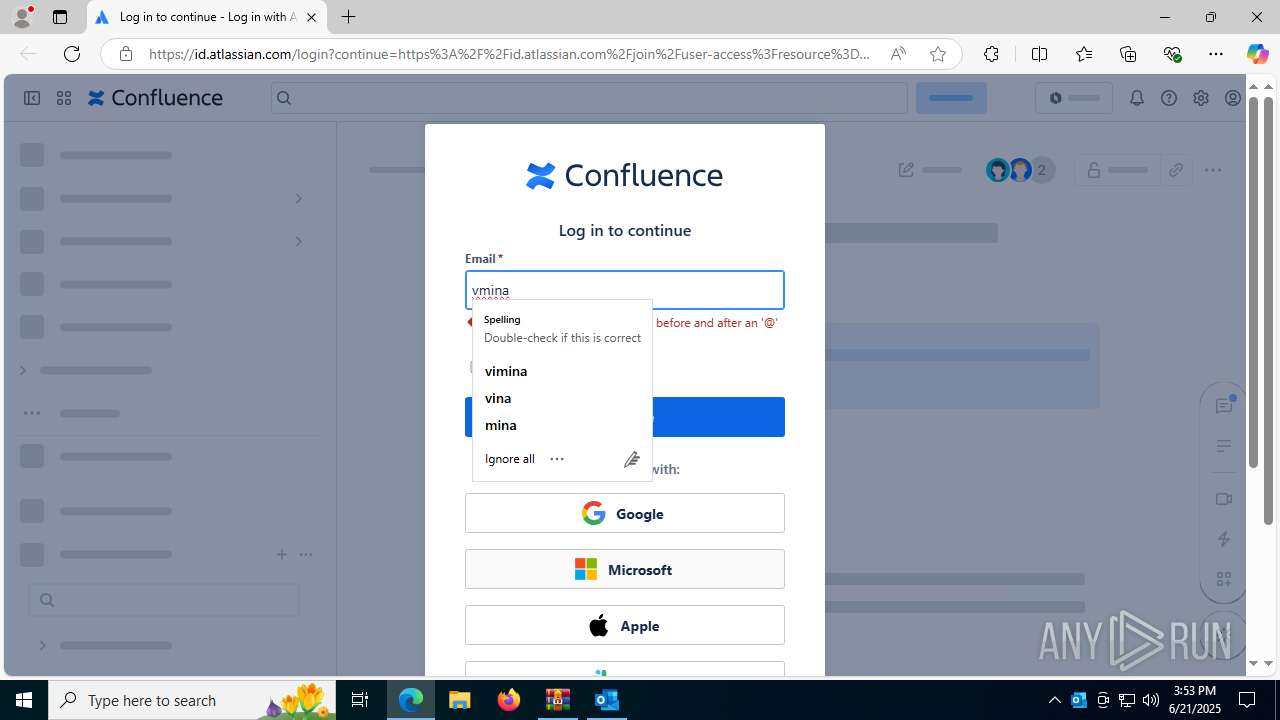The height and width of the screenshot is (720, 1280).
Task: Show hidden system tray icons
Action: pos(1054,700)
